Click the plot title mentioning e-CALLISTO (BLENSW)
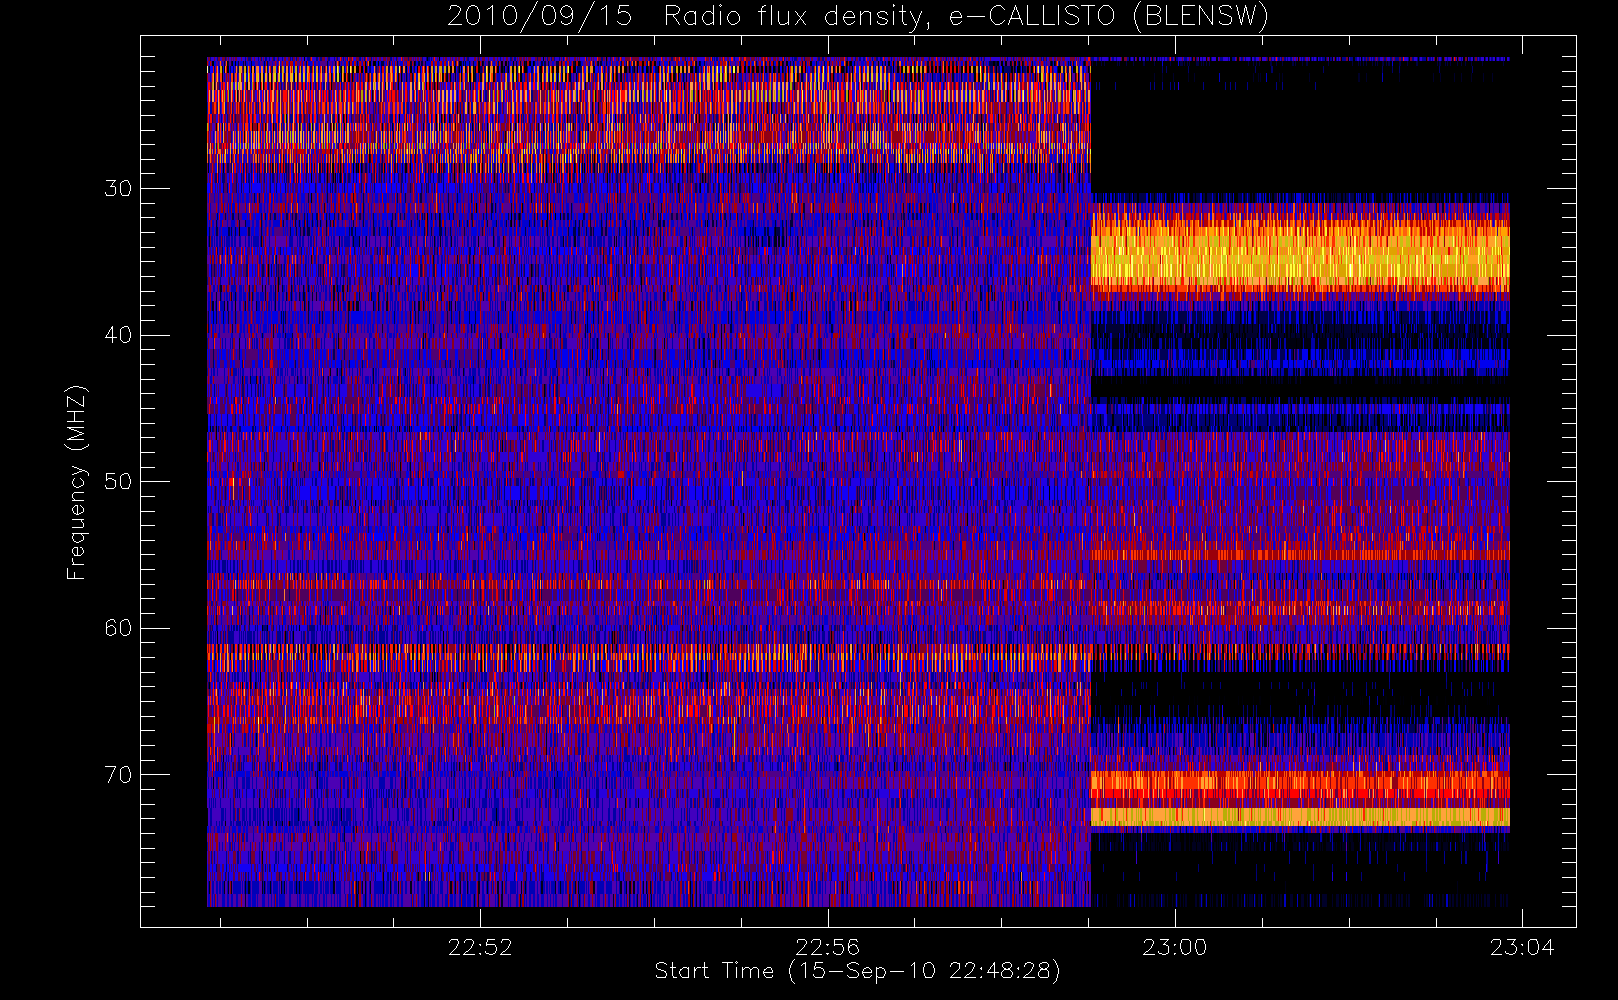This screenshot has width=1618, height=1000. (858, 17)
